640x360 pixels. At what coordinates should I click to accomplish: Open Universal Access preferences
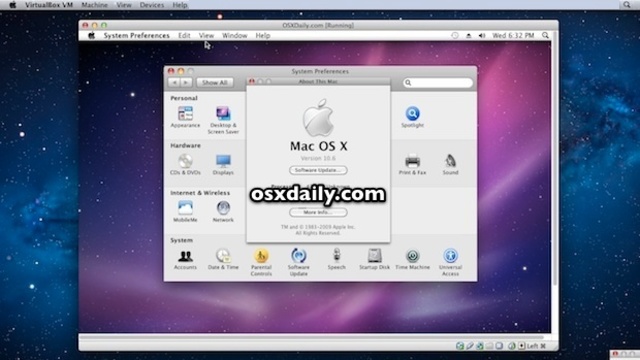click(450, 256)
